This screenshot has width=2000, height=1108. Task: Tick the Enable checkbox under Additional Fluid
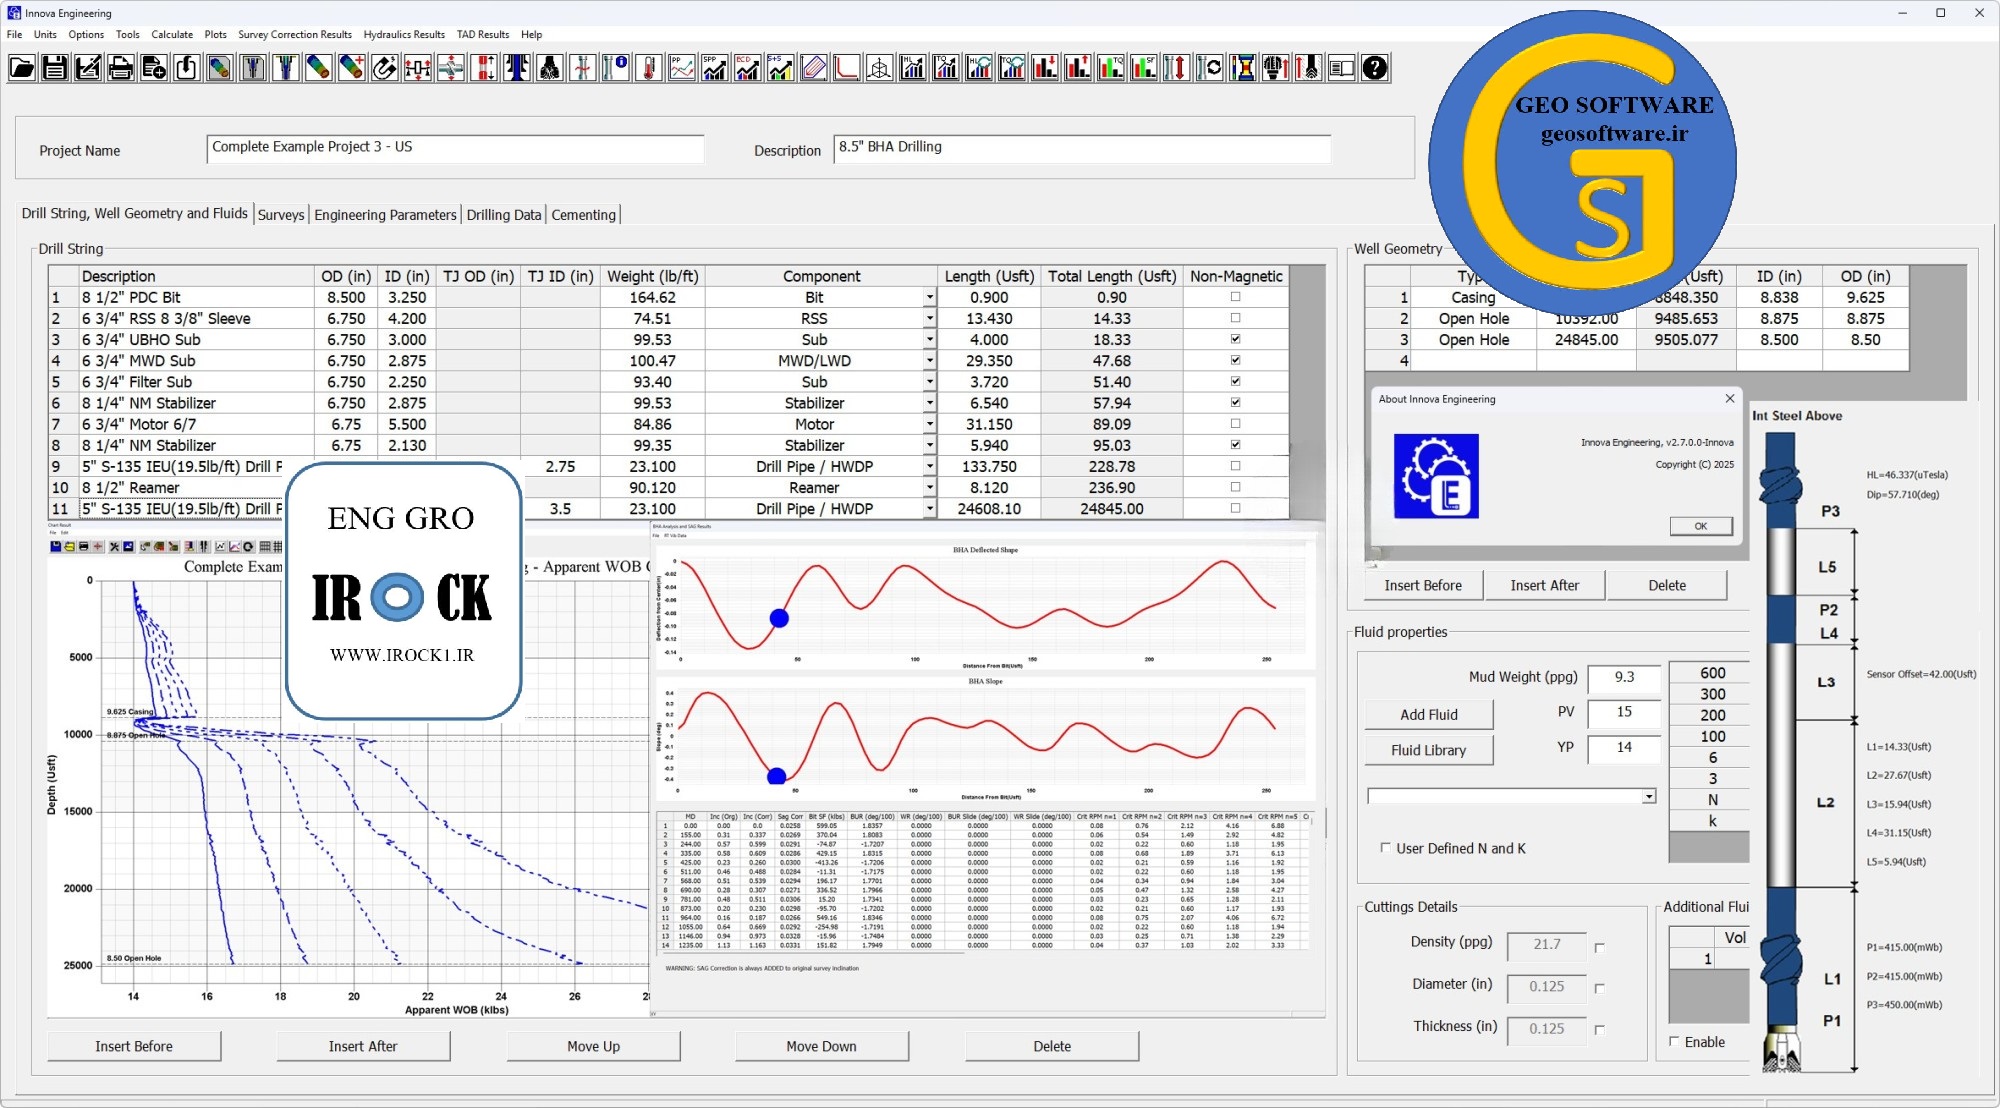tap(1674, 1042)
